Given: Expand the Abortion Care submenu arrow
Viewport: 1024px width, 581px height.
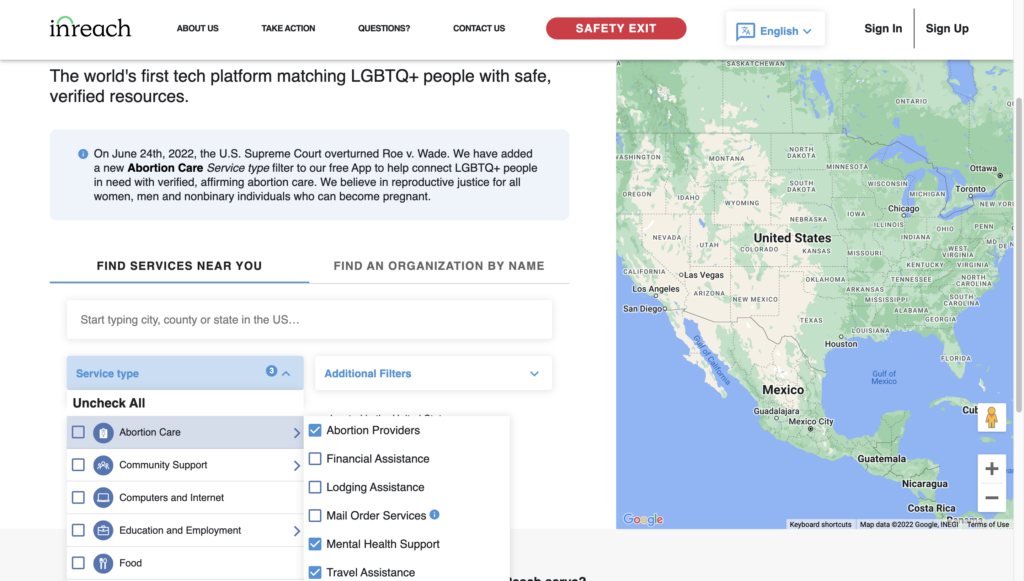Looking at the screenshot, I should (296, 433).
